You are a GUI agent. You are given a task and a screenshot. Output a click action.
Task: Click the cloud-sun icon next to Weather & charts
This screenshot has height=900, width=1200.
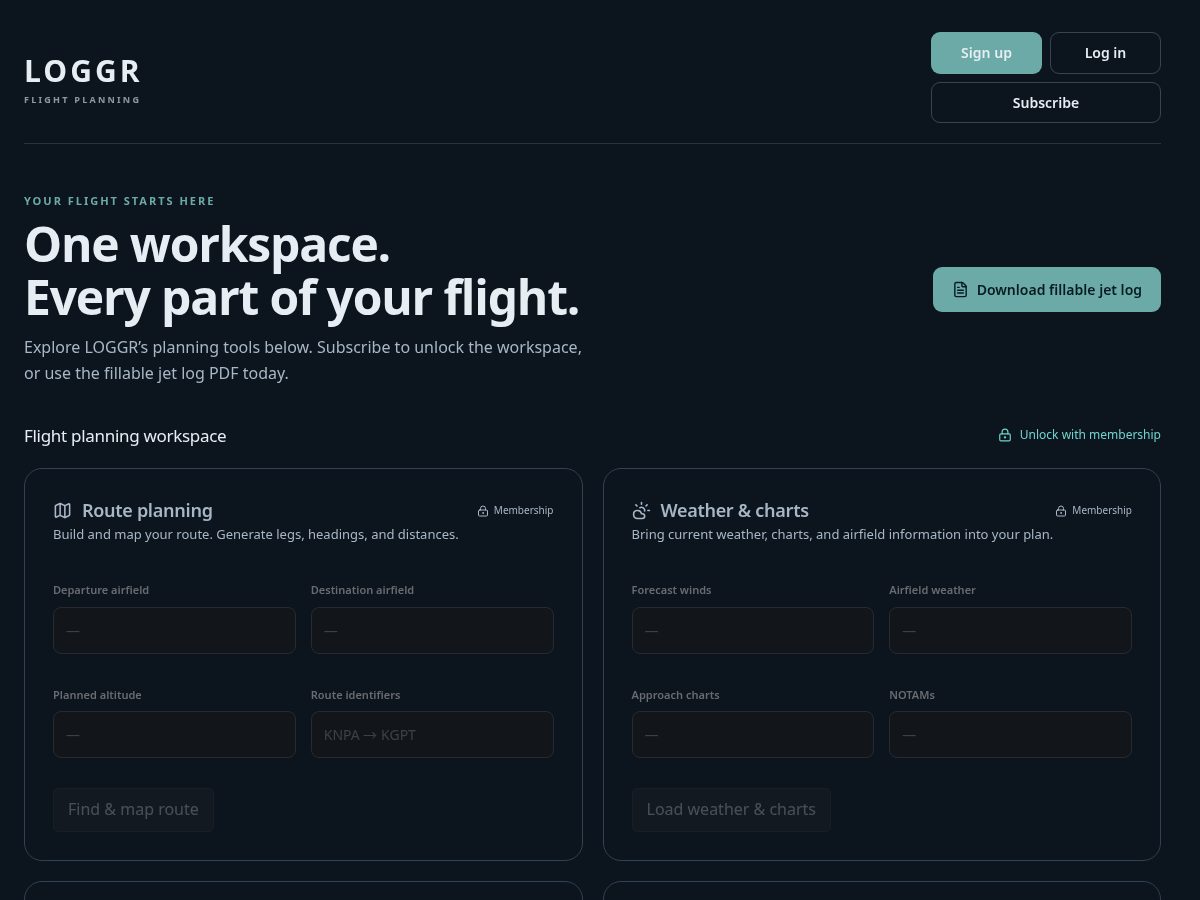[641, 510]
